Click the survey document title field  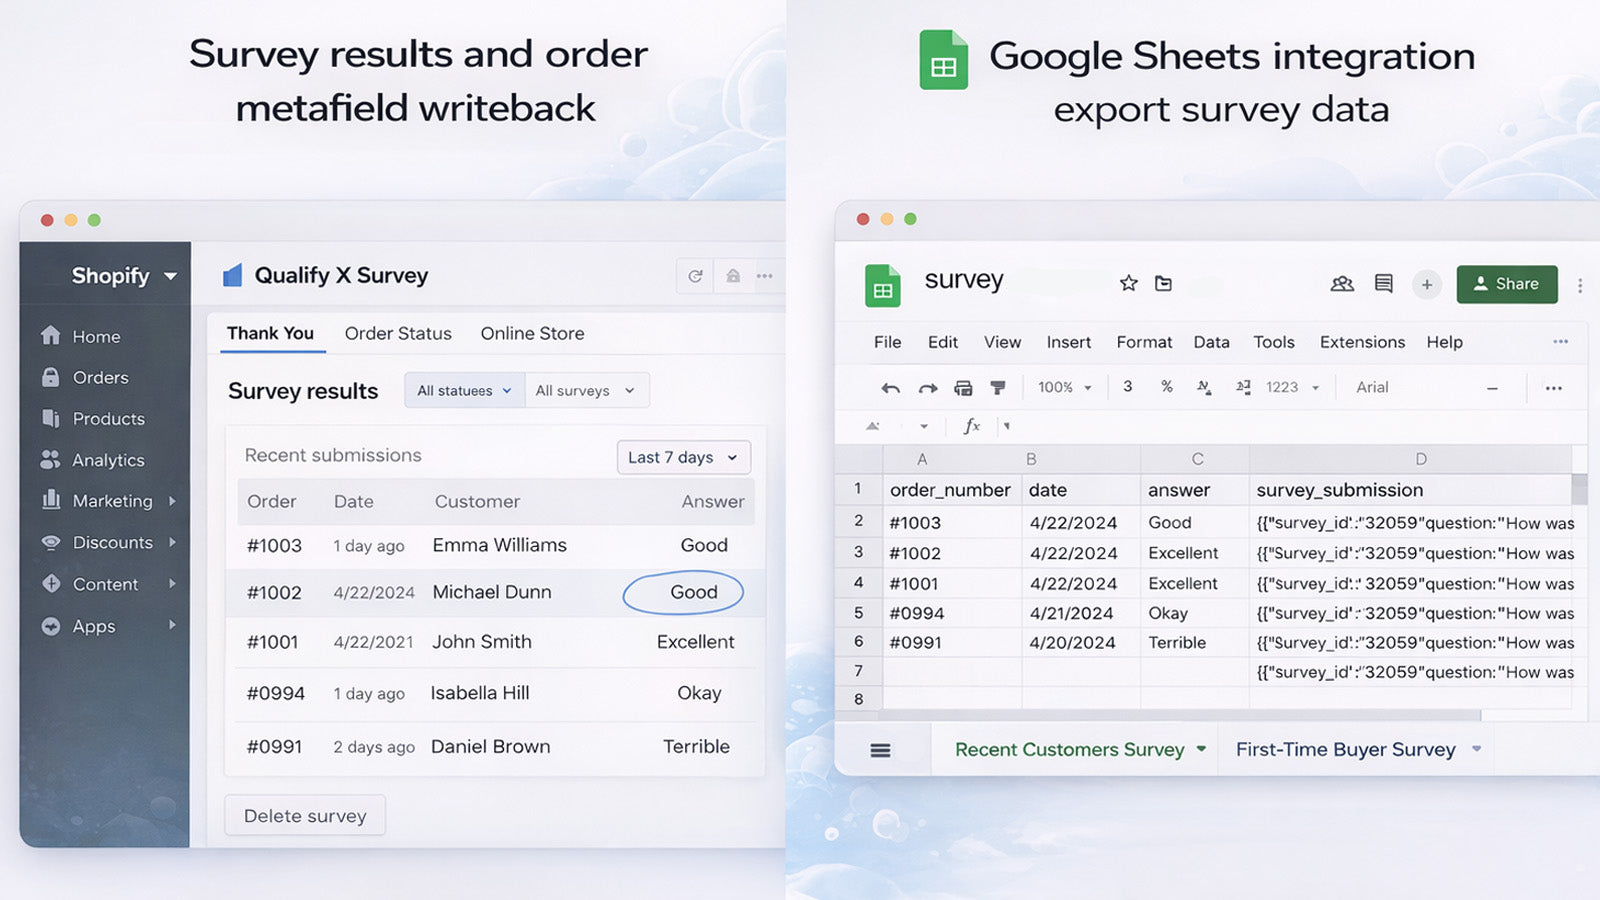pyautogui.click(x=964, y=280)
